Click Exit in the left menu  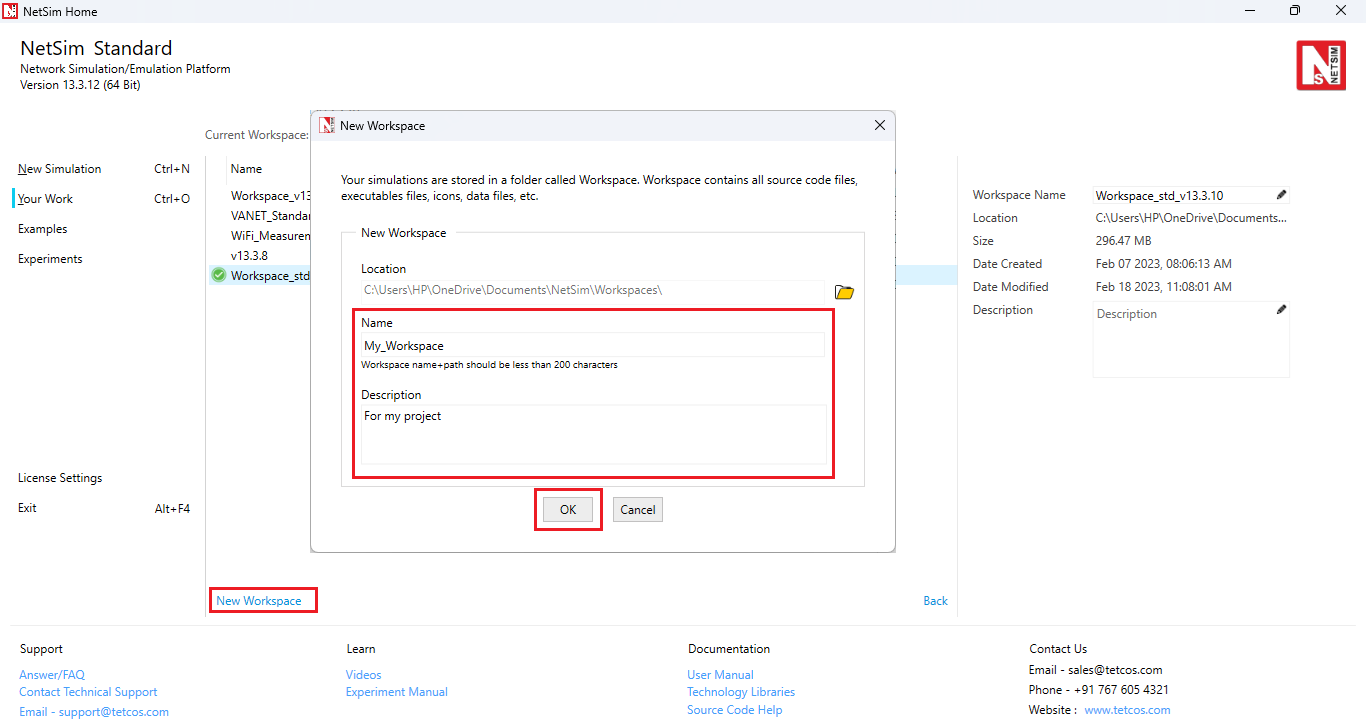click(x=27, y=508)
